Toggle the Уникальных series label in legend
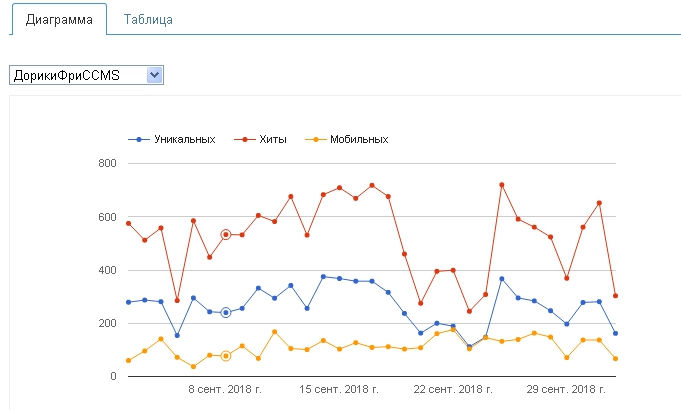Screen dimensions: 681x410 (x=184, y=139)
